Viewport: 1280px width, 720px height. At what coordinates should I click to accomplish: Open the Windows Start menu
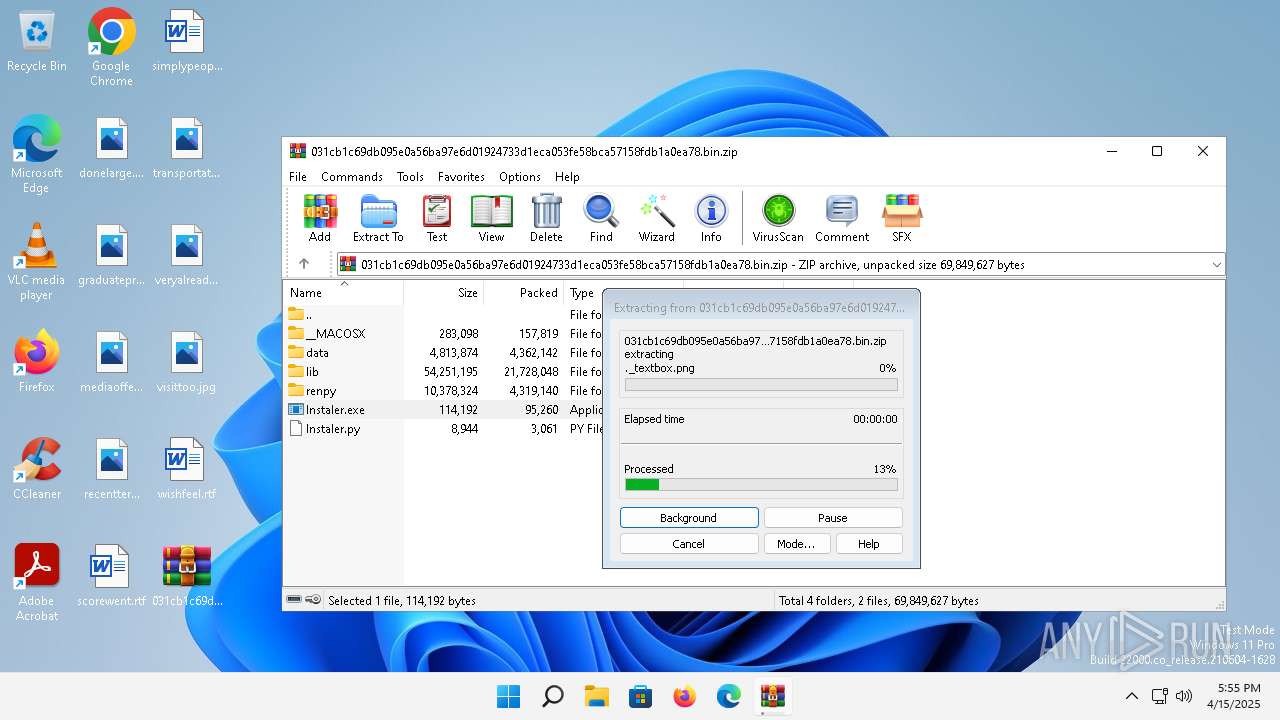508,696
